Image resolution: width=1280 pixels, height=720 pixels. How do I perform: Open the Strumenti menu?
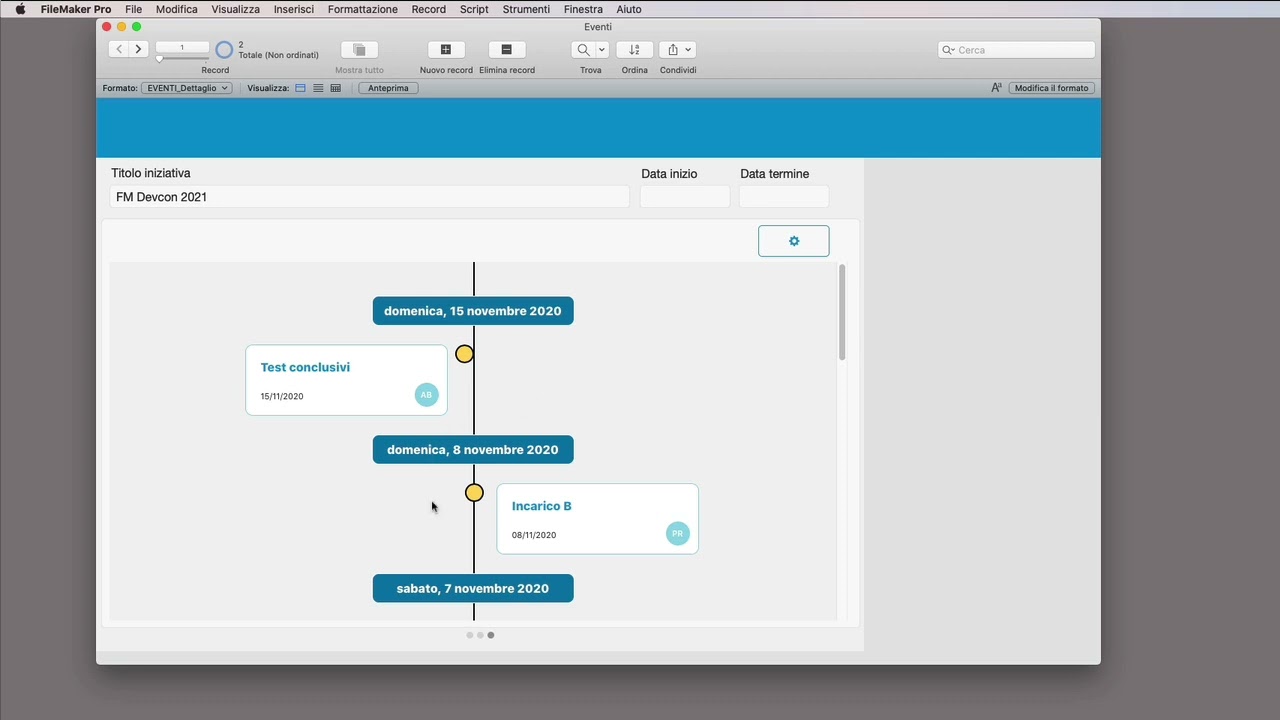coord(526,9)
